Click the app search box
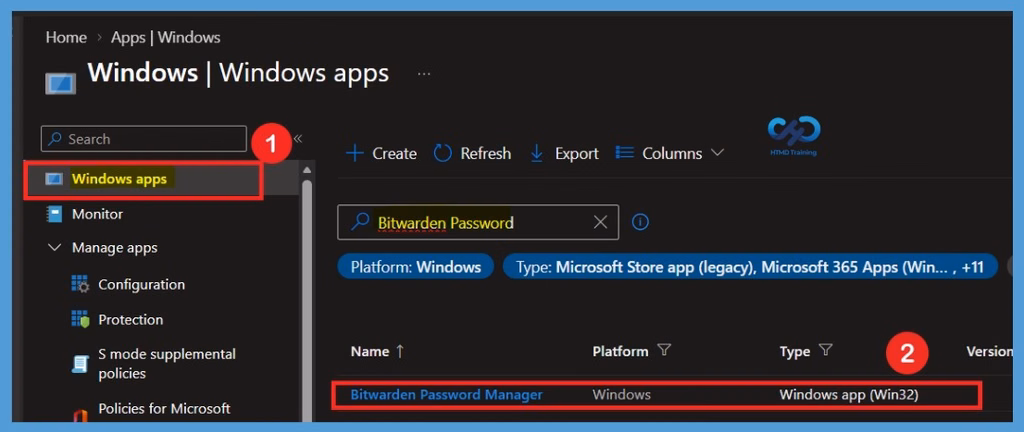Screen dimensions: 1024x432 point(477,223)
